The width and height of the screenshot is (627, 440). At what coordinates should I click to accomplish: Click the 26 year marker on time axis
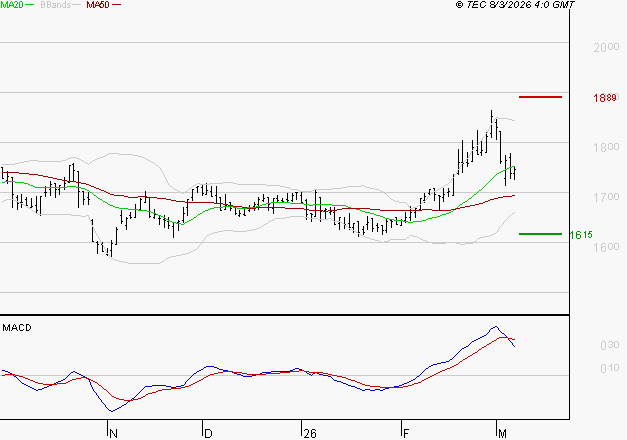click(310, 434)
